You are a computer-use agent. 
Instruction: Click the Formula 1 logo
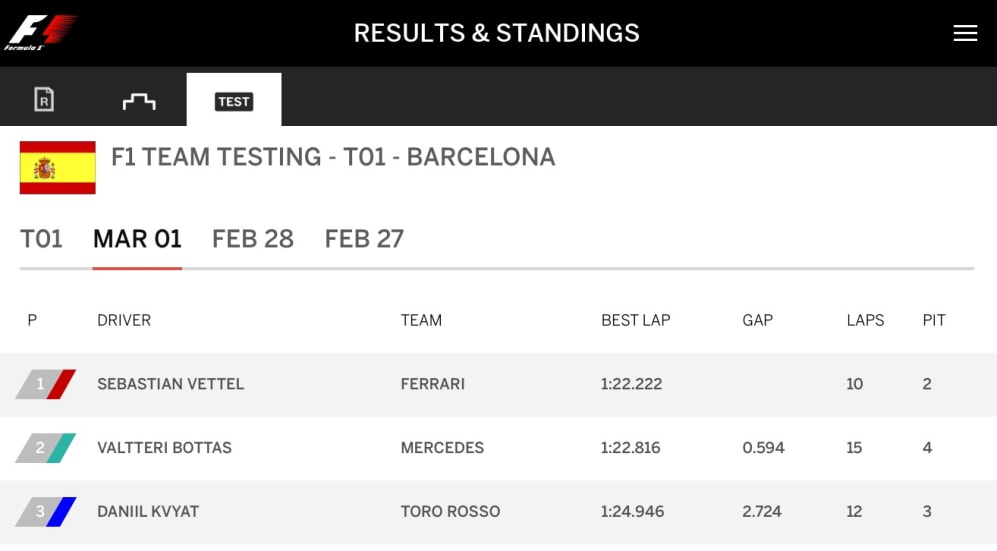pyautogui.click(x=41, y=32)
